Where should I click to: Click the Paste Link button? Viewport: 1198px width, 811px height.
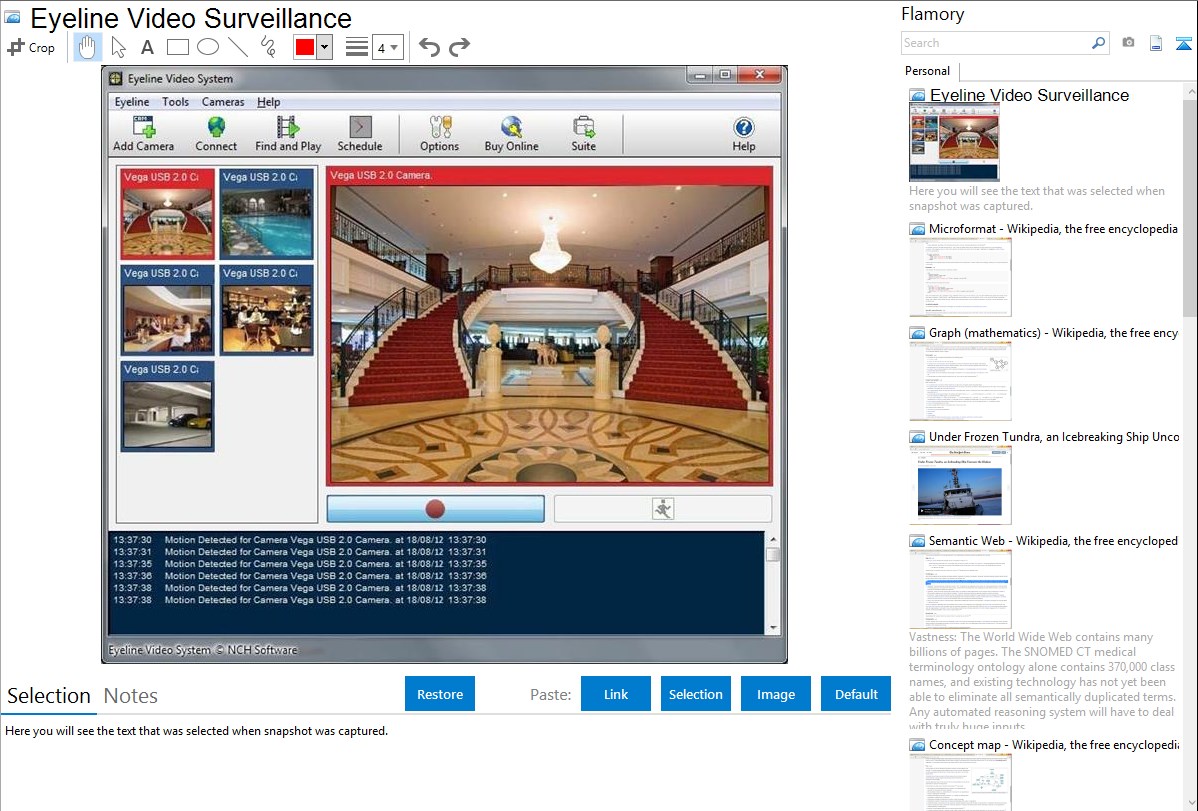[616, 694]
